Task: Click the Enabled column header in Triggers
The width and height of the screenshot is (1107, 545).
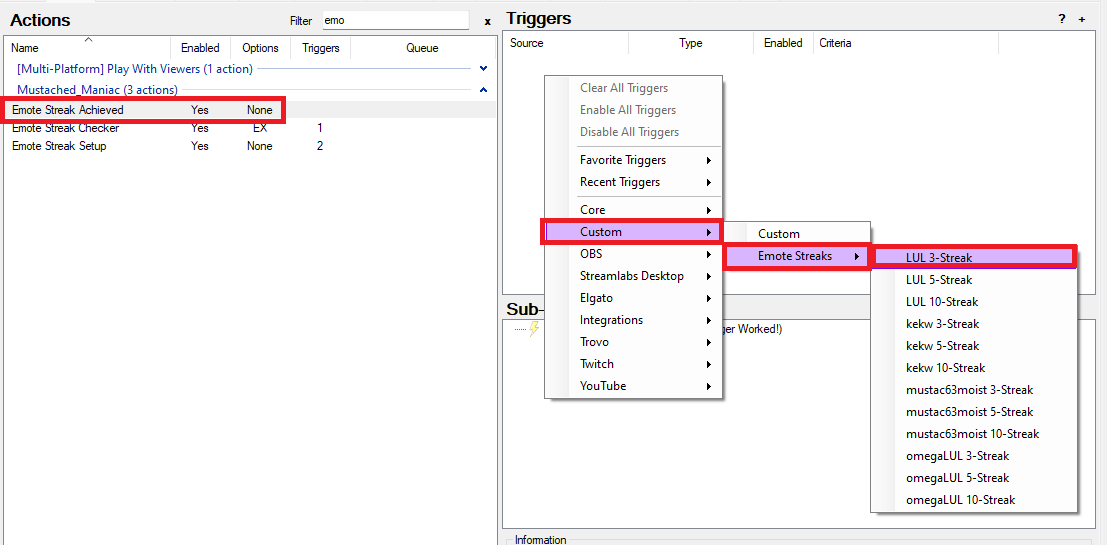Action: (x=783, y=43)
